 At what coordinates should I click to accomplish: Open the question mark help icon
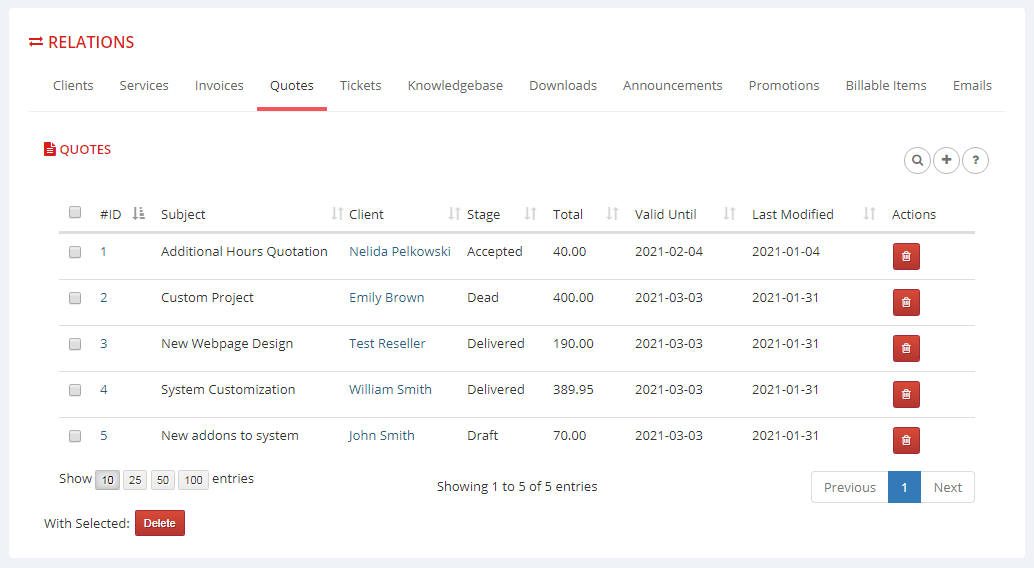click(x=975, y=160)
